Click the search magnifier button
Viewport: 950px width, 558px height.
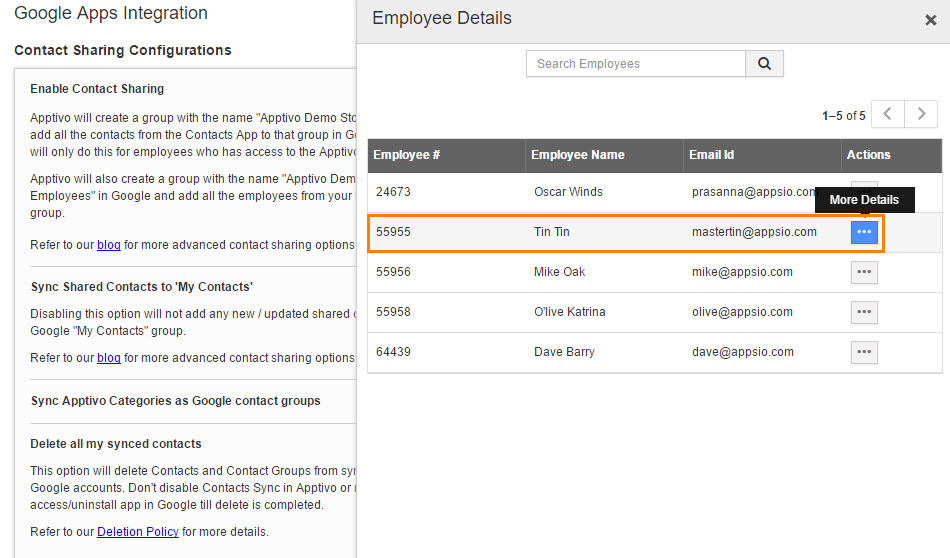tap(764, 64)
